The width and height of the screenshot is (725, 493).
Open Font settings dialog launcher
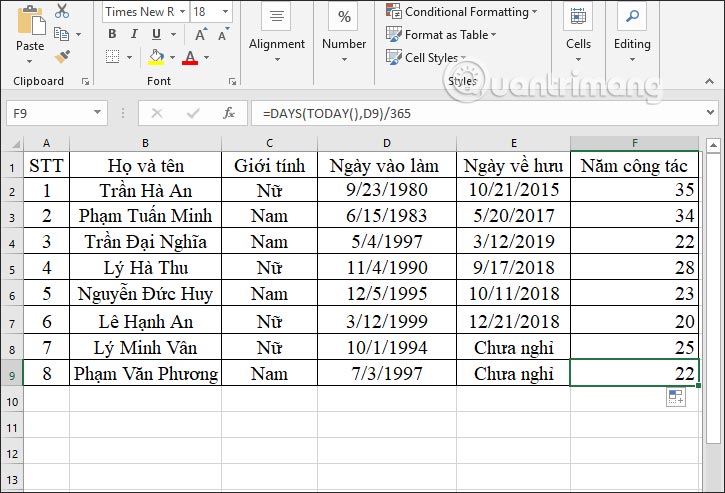232,81
